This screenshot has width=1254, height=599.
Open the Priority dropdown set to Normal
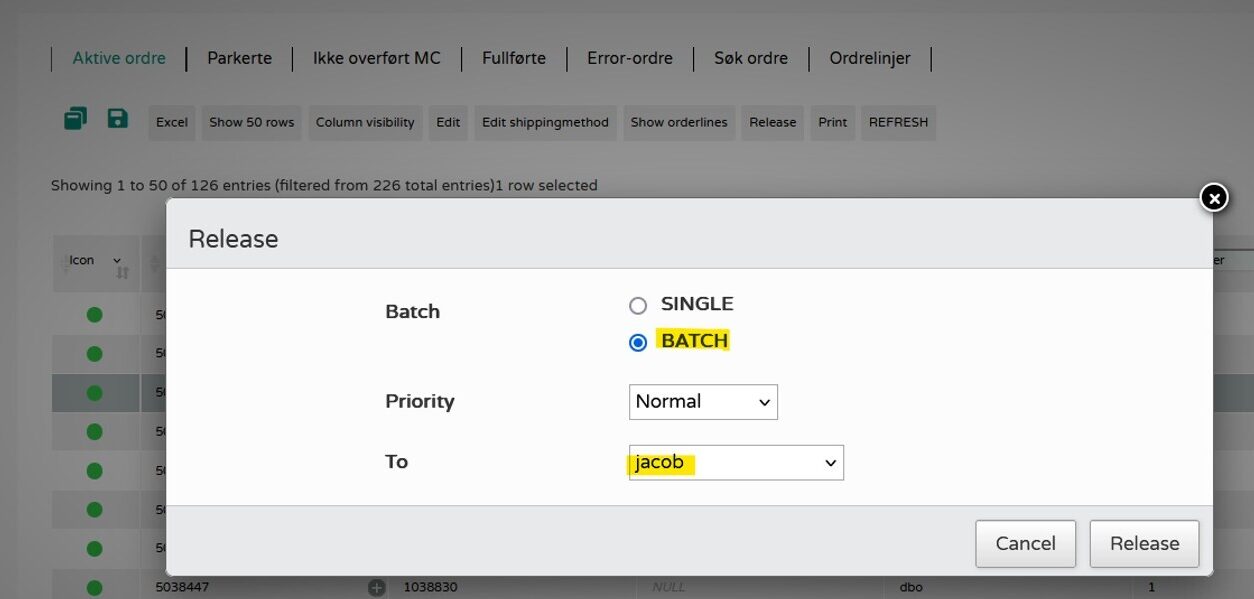pos(703,402)
